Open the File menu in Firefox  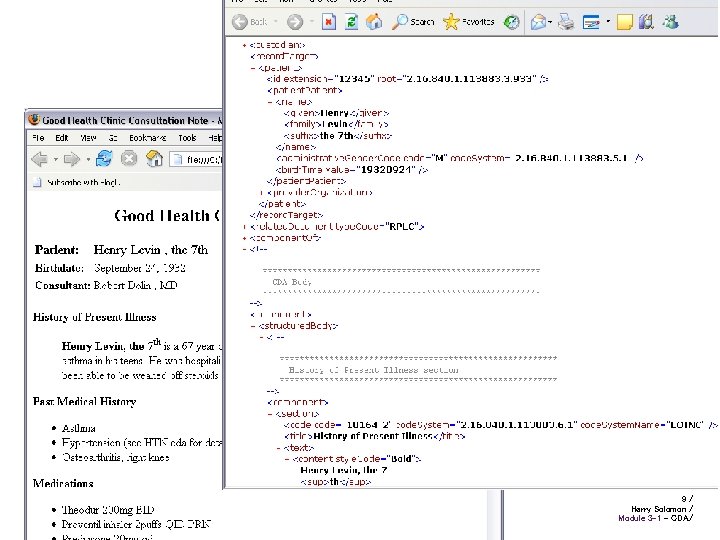click(x=38, y=138)
